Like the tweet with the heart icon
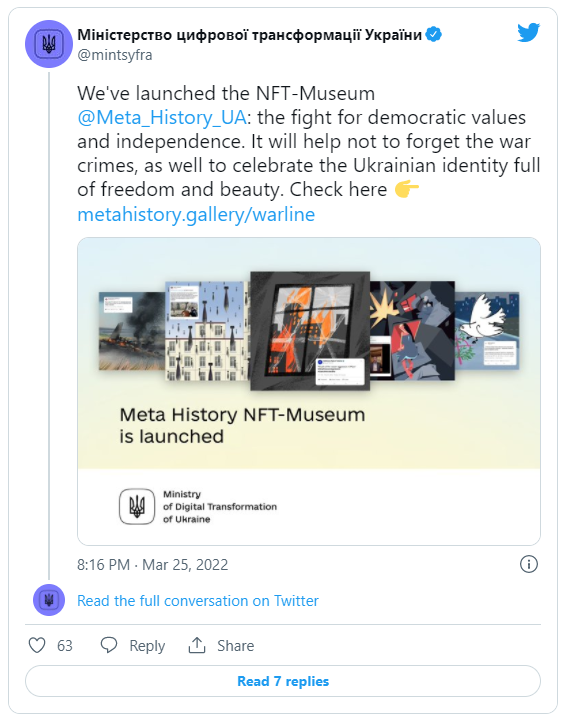569x721 pixels. coord(37,645)
